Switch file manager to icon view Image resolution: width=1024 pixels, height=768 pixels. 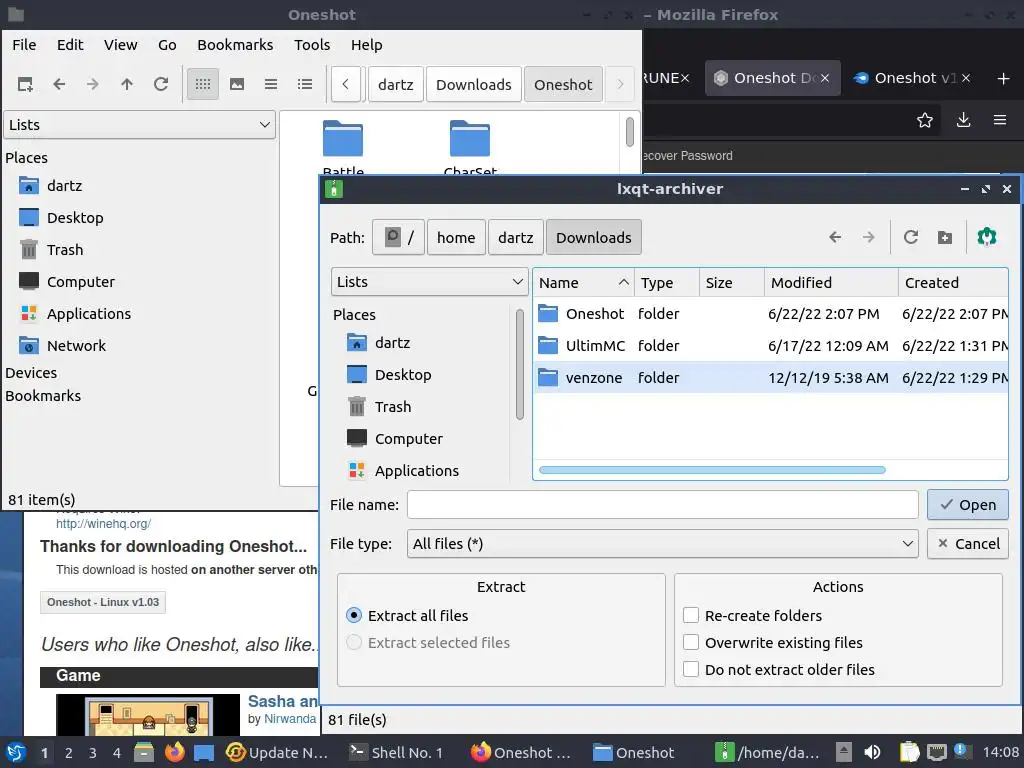tap(203, 84)
